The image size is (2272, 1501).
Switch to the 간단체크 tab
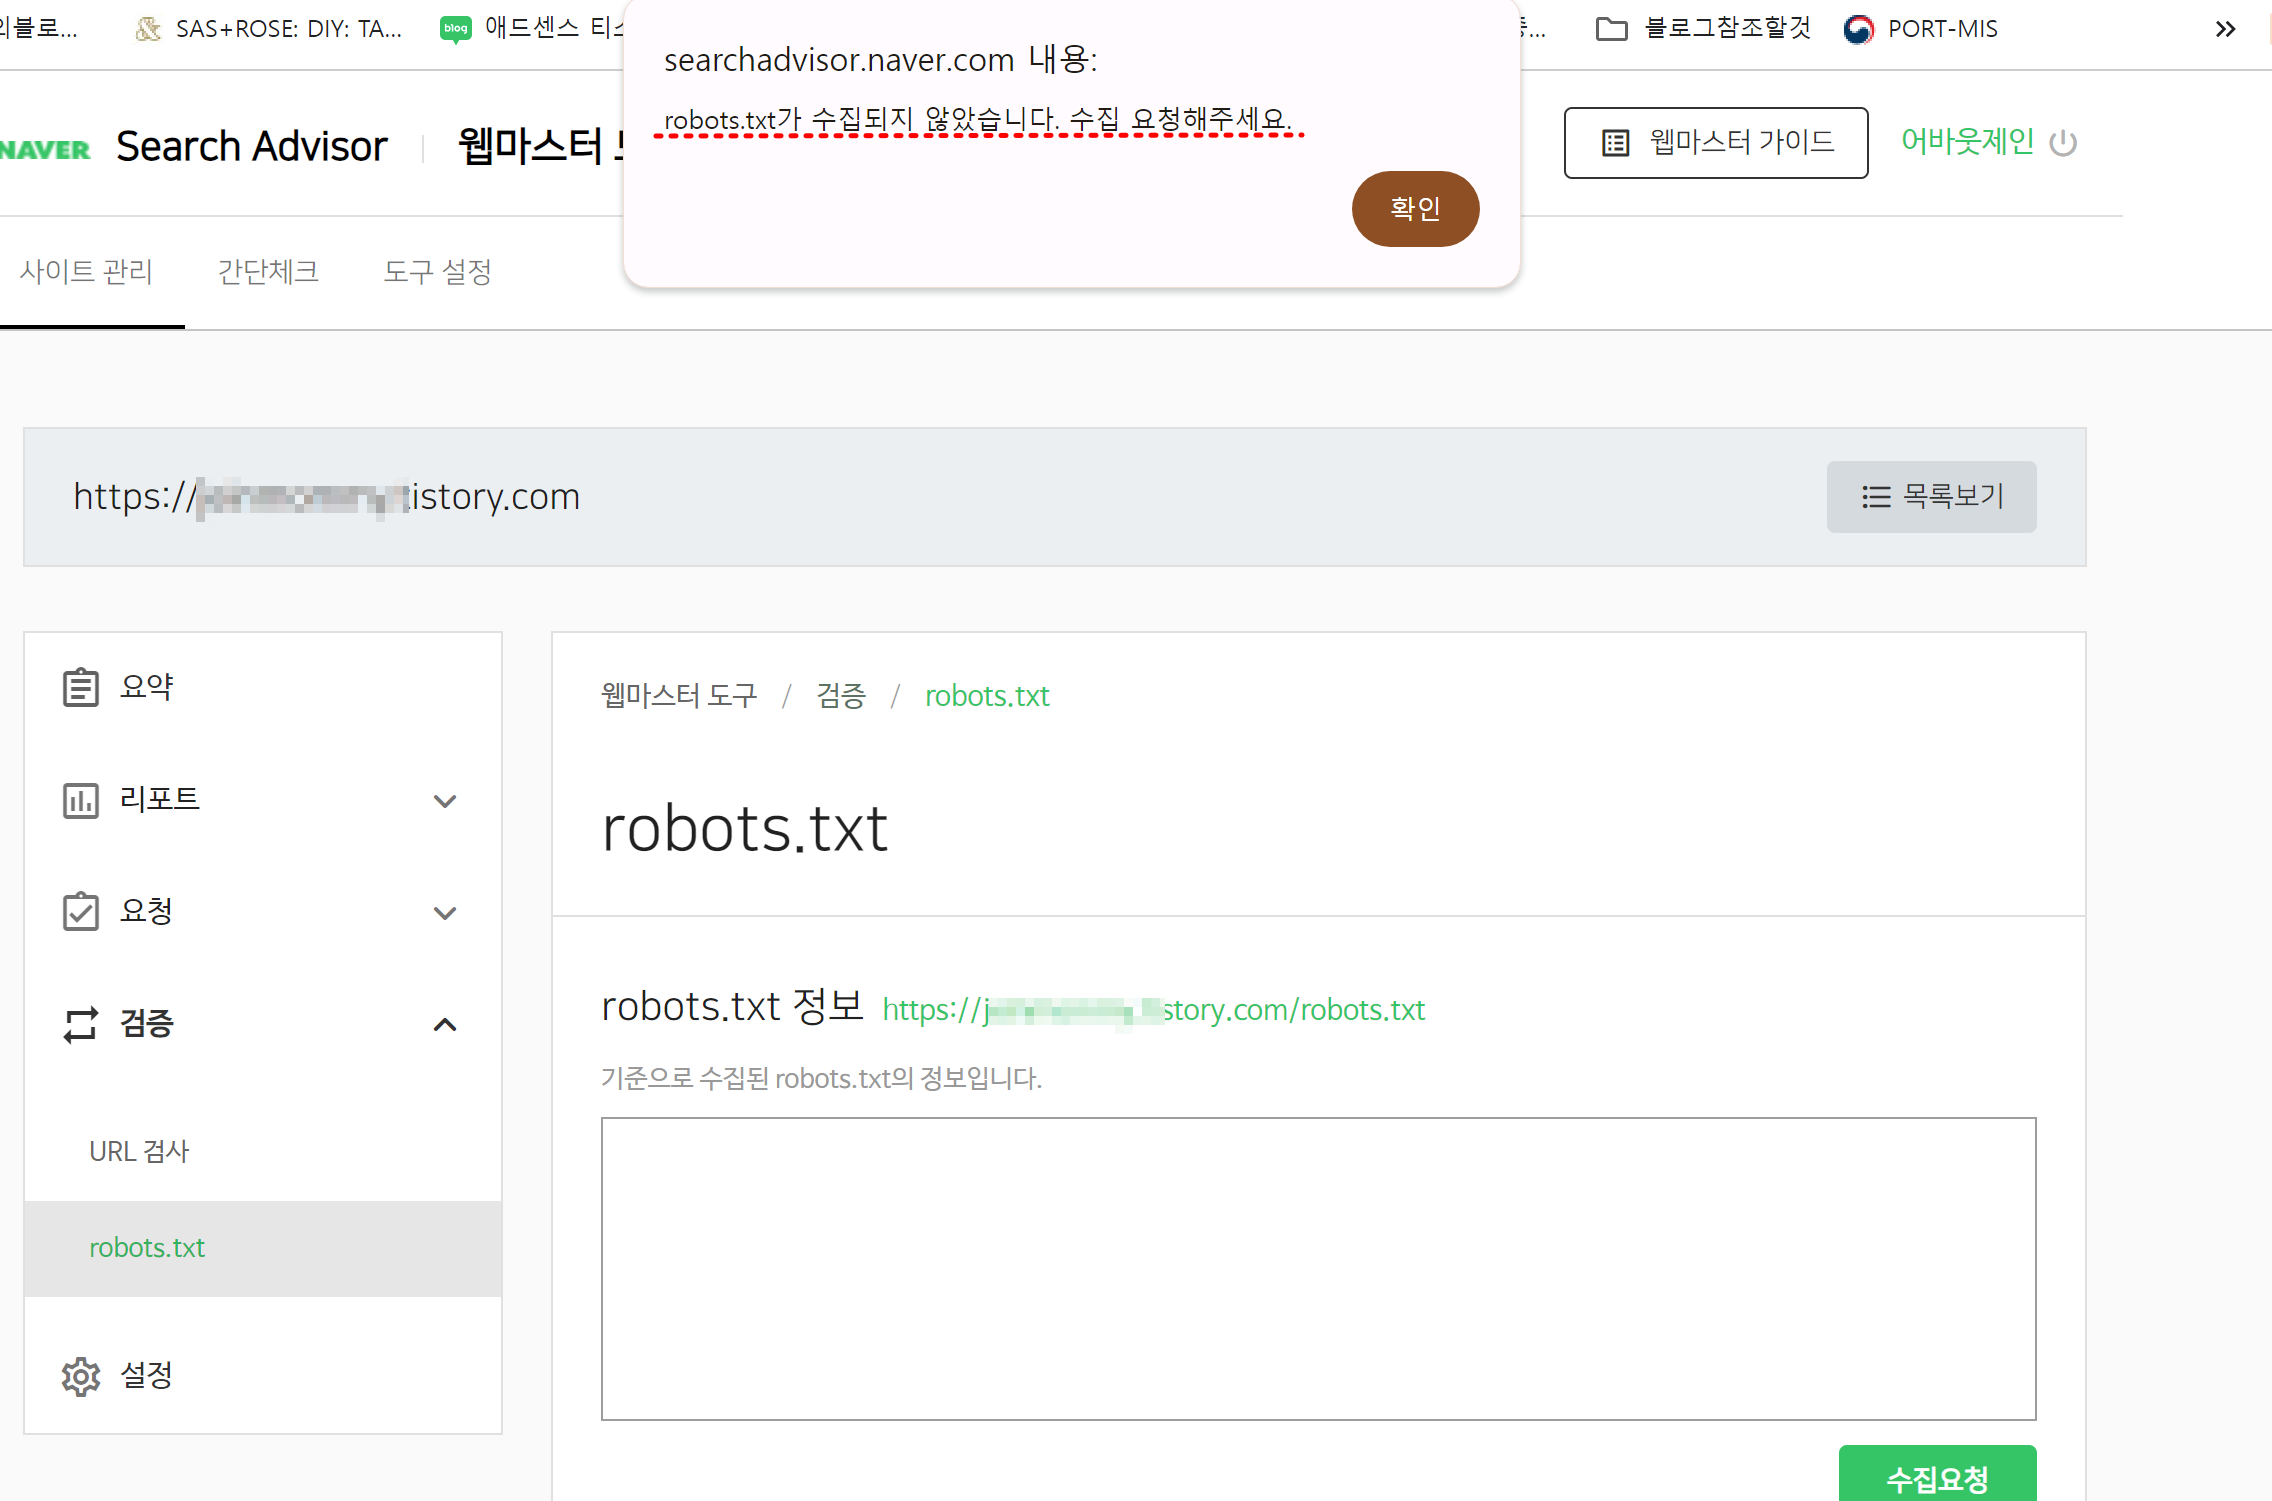(268, 272)
